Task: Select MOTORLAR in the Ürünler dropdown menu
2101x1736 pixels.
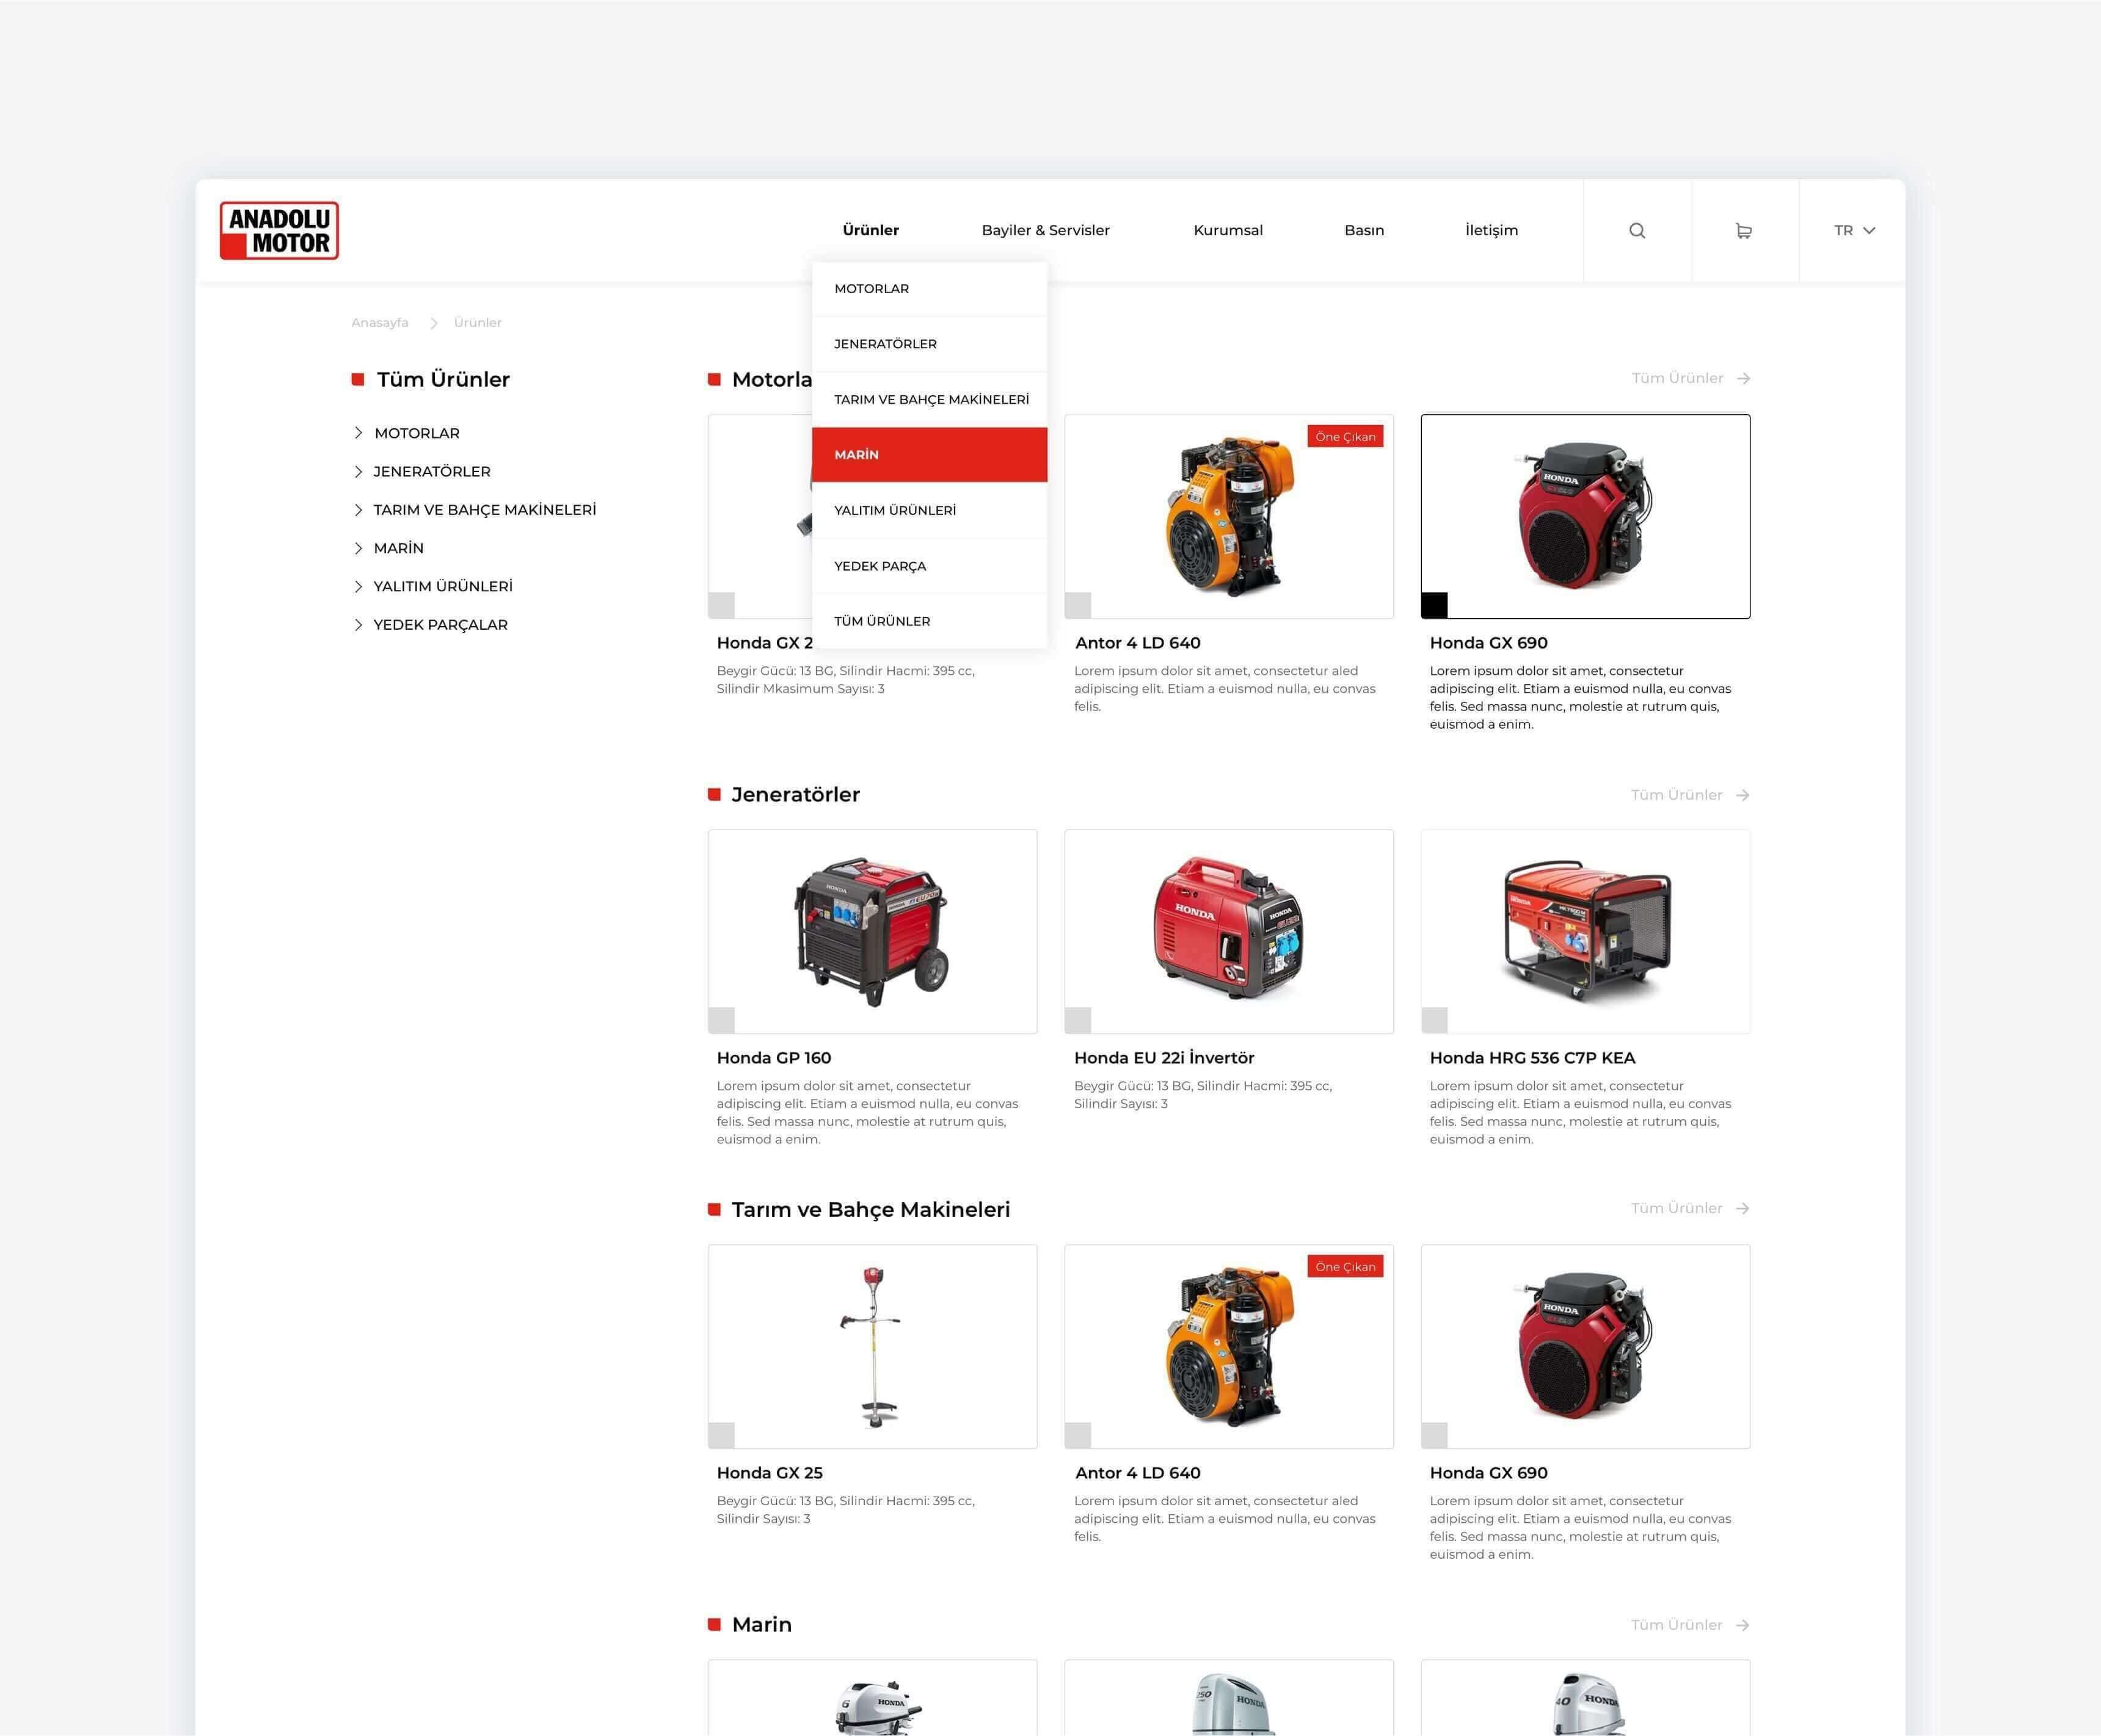Action: pyautogui.click(x=929, y=289)
